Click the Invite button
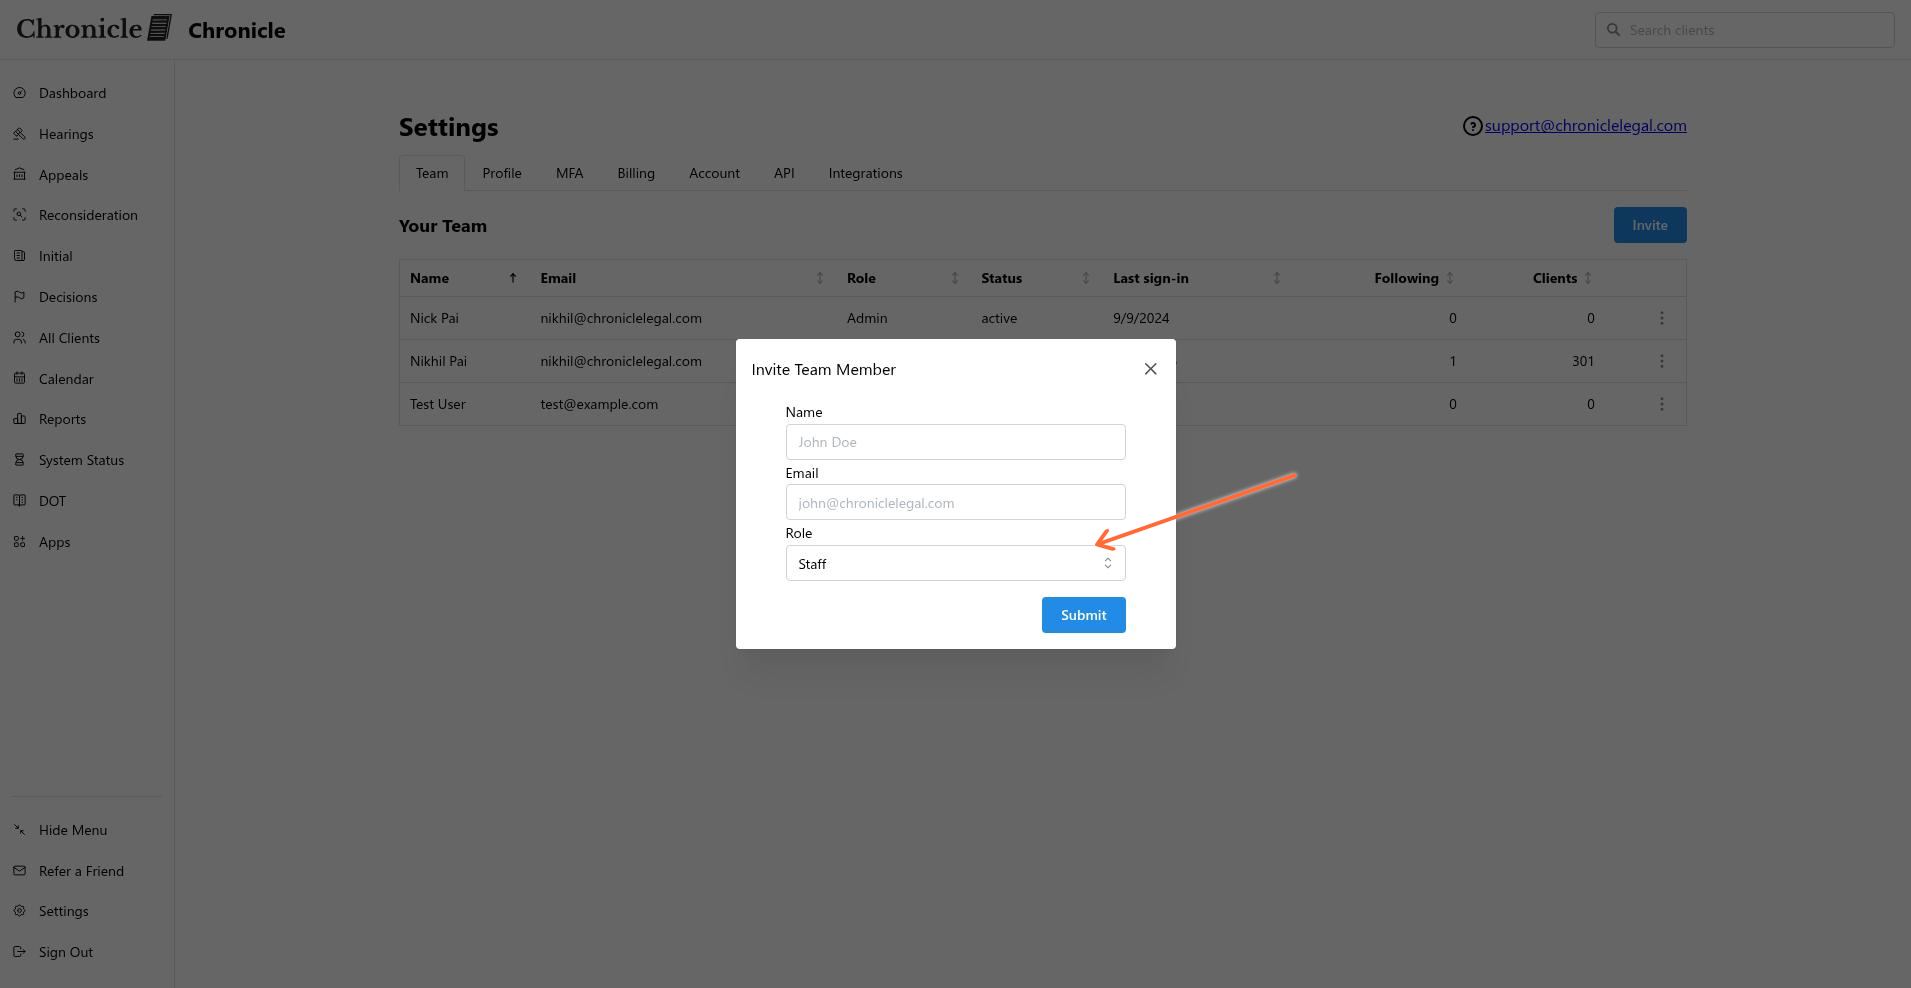 pos(1650,225)
